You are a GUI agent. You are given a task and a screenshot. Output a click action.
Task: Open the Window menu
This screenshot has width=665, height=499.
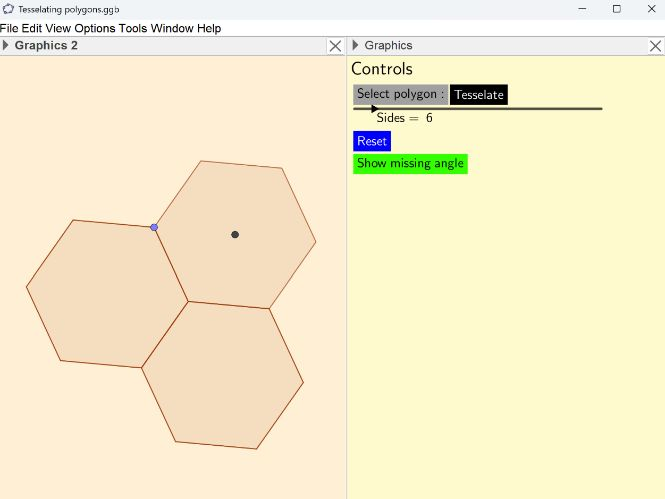(172, 28)
